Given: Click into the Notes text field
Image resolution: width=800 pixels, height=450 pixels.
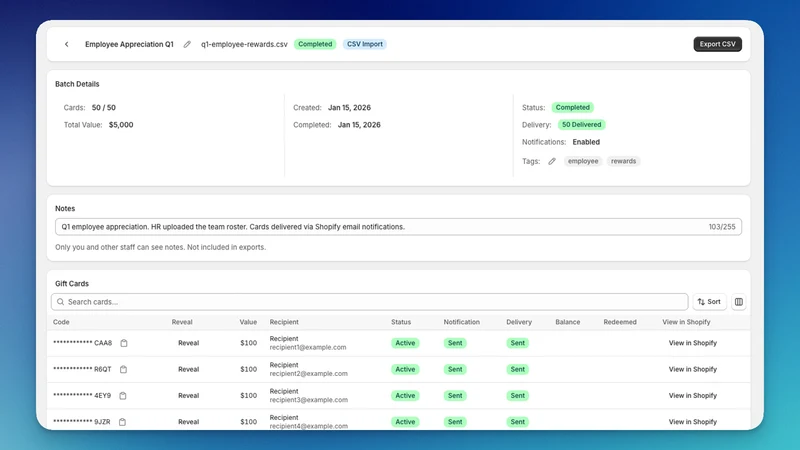Looking at the screenshot, I should click(398, 227).
